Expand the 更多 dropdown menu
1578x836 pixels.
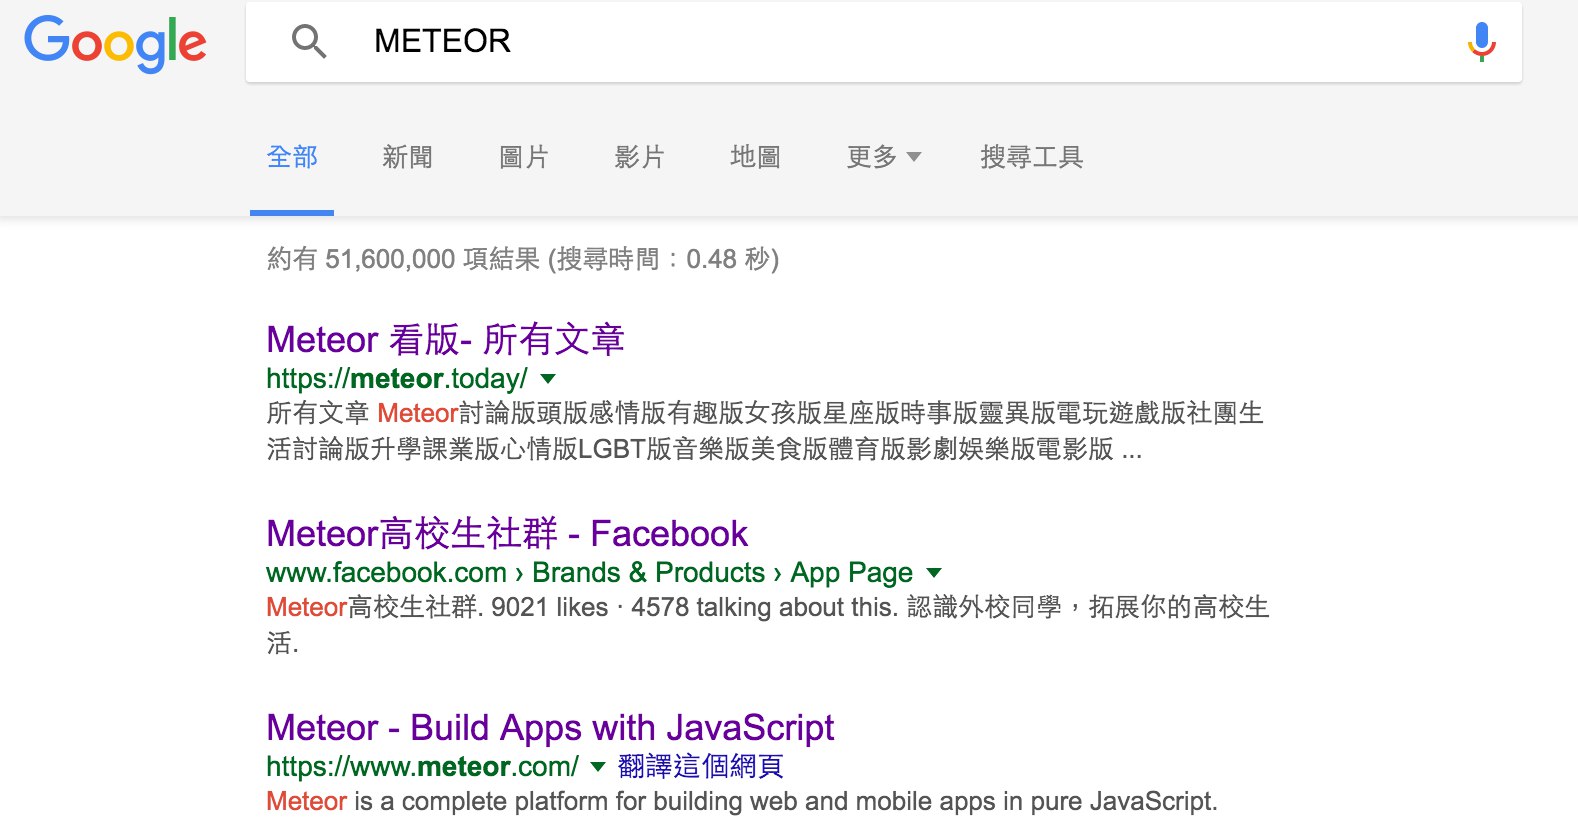(883, 157)
